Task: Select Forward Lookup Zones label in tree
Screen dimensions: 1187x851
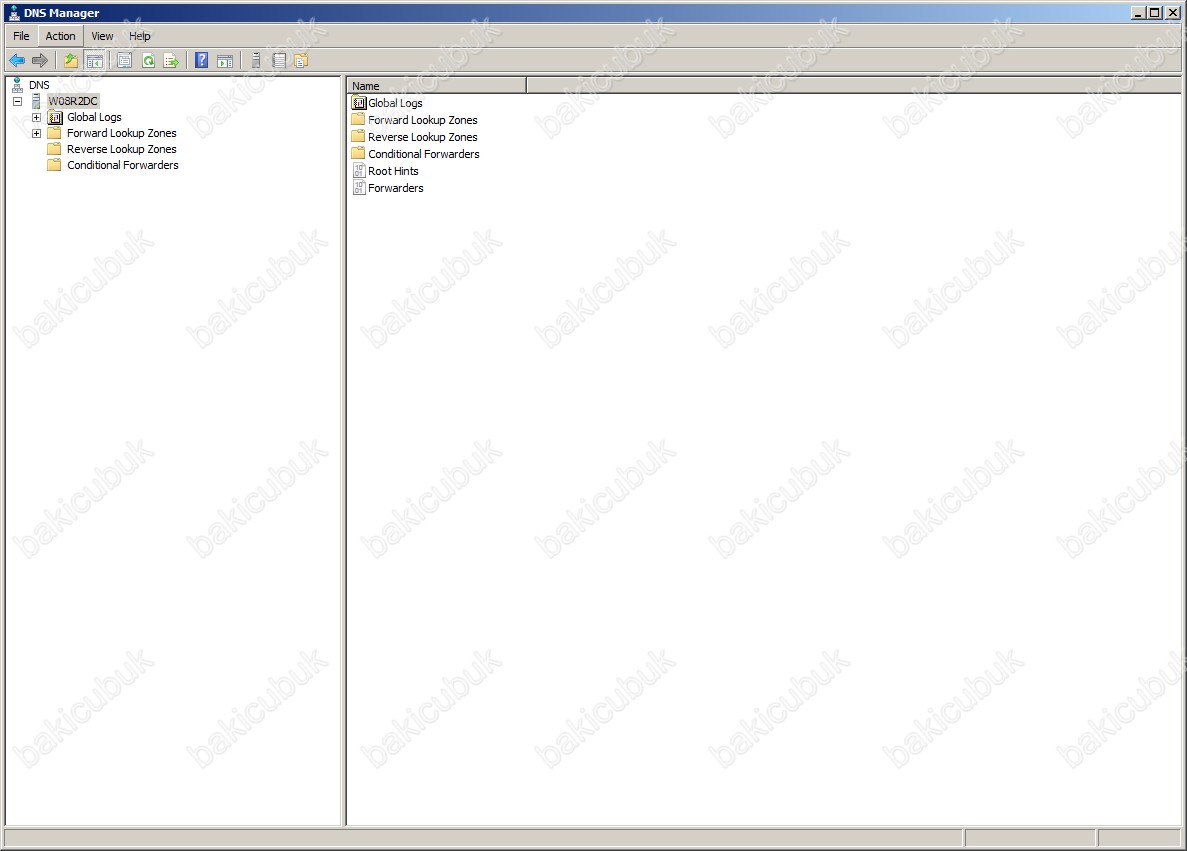Action: coord(122,133)
